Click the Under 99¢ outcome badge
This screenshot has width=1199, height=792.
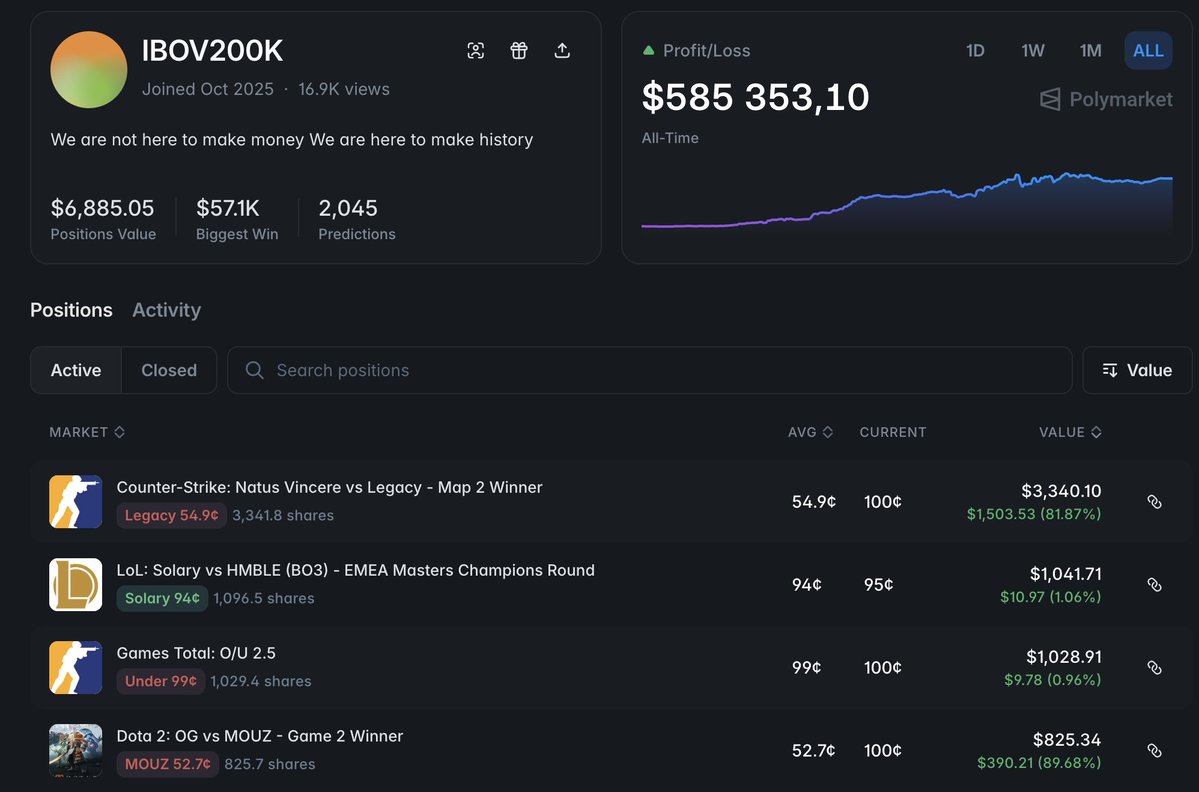point(161,681)
